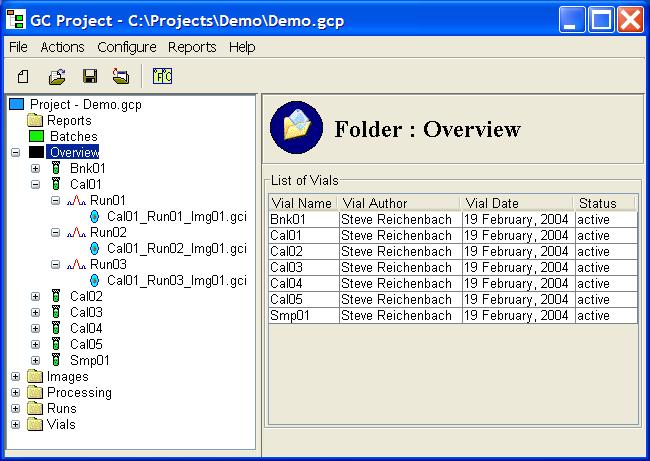Expand the Processing folder node
This screenshot has height=461, width=650.
(x=15, y=393)
